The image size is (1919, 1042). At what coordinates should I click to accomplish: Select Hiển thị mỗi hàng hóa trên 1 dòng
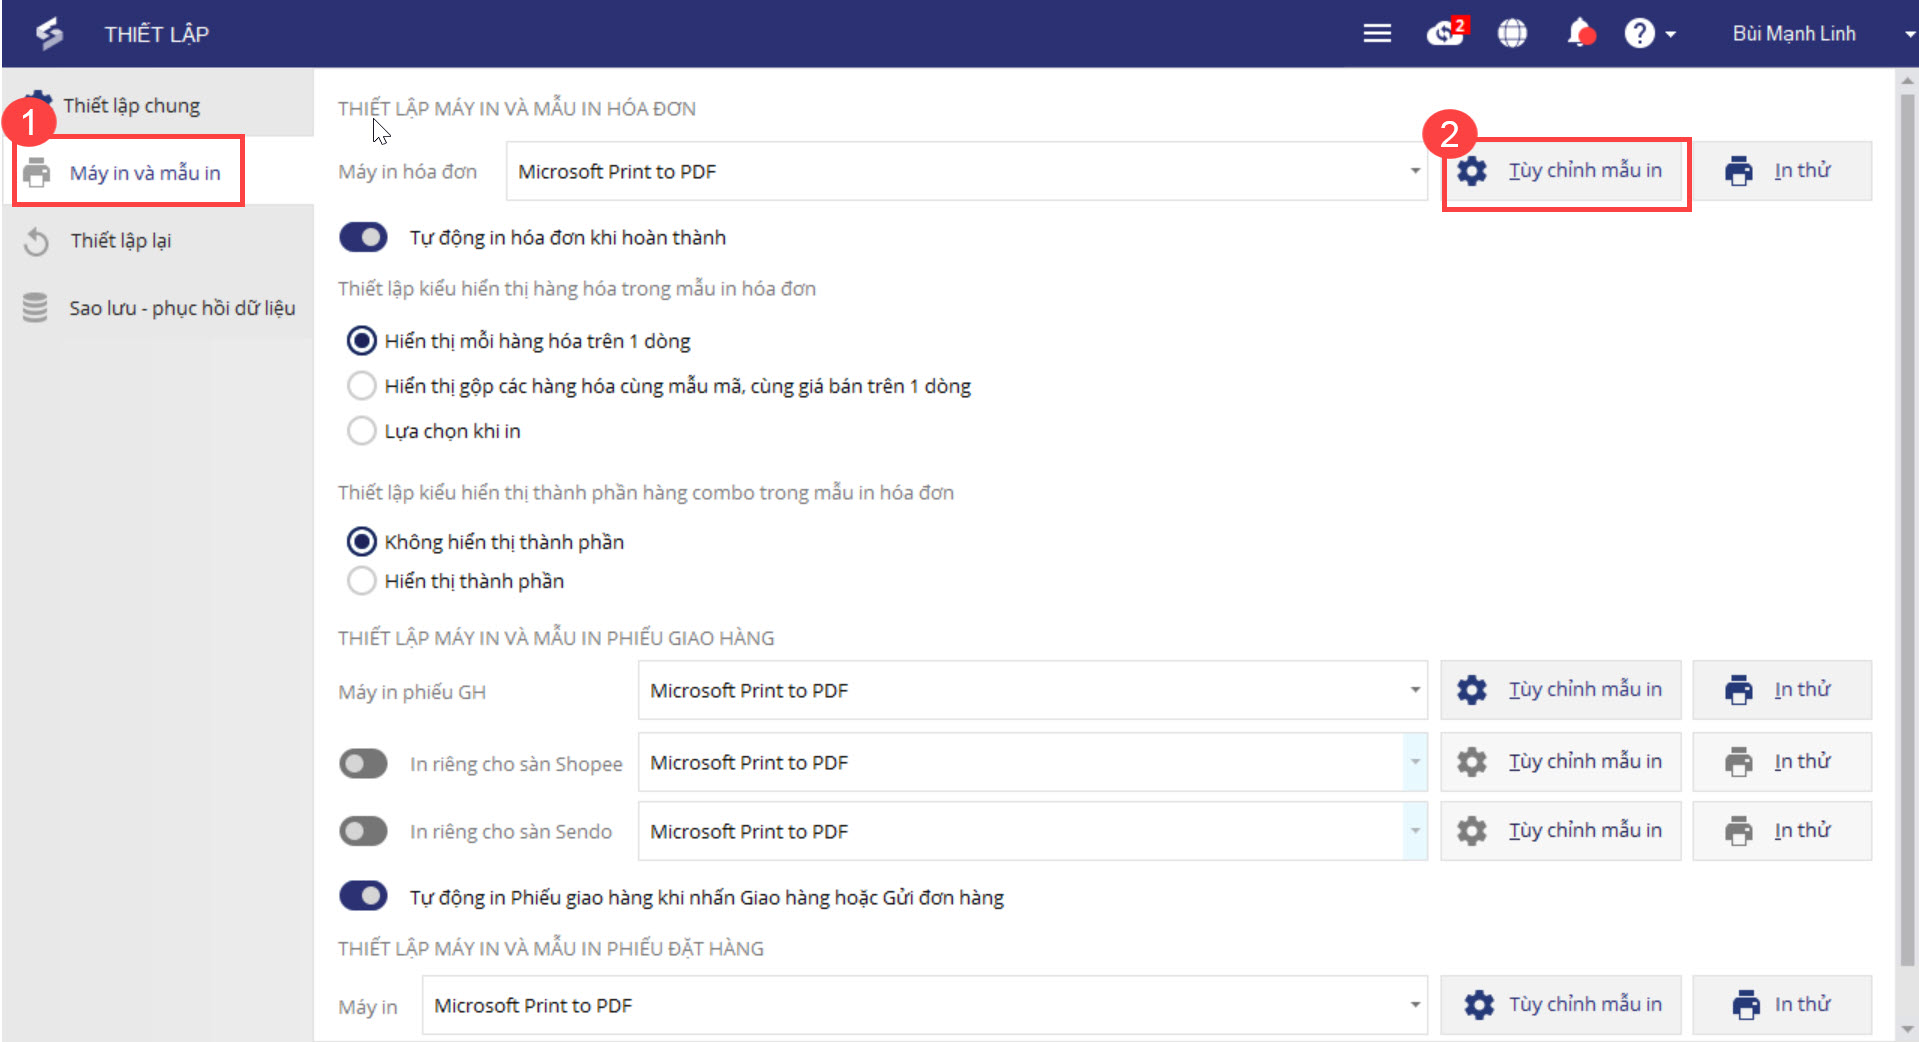361,341
